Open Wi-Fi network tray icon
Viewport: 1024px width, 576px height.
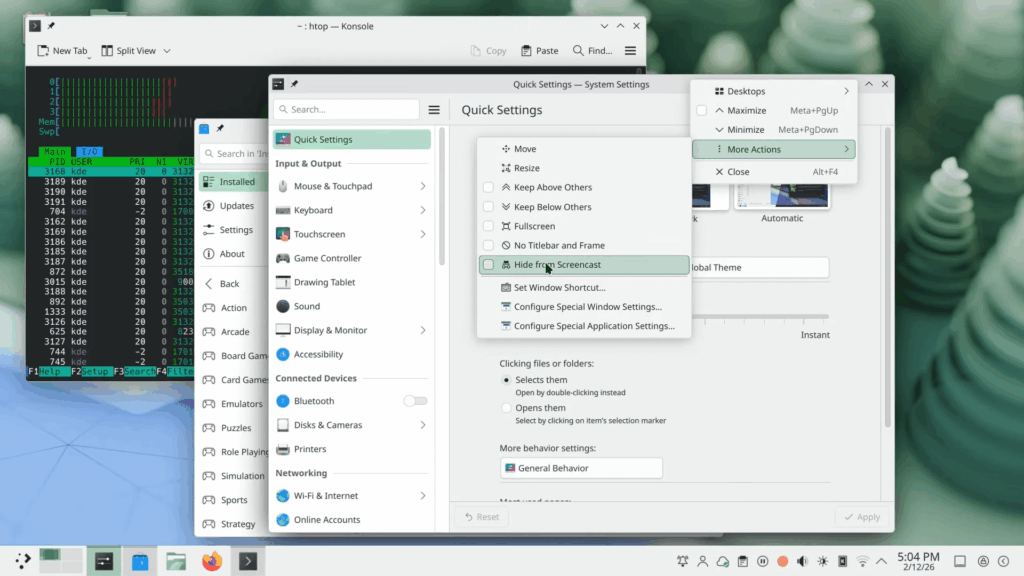[x=863, y=562]
